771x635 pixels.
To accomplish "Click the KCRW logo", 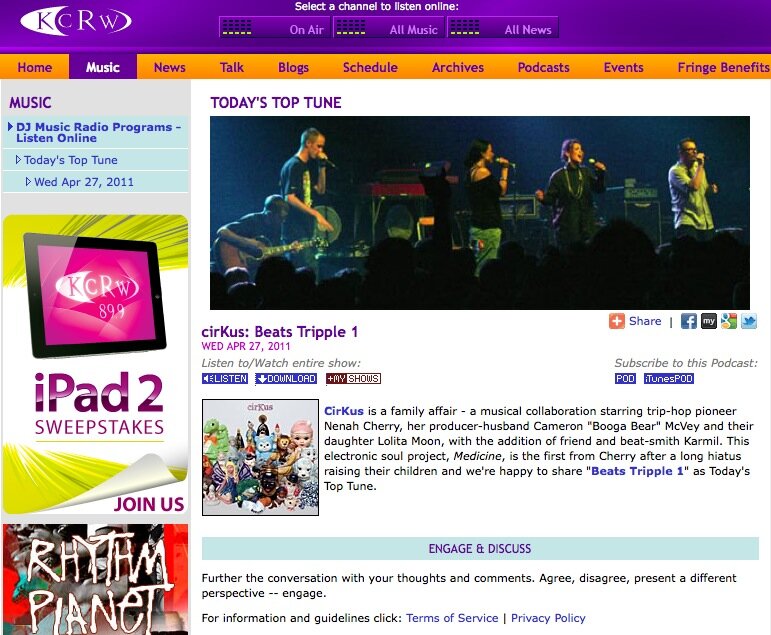I will click(x=75, y=22).
